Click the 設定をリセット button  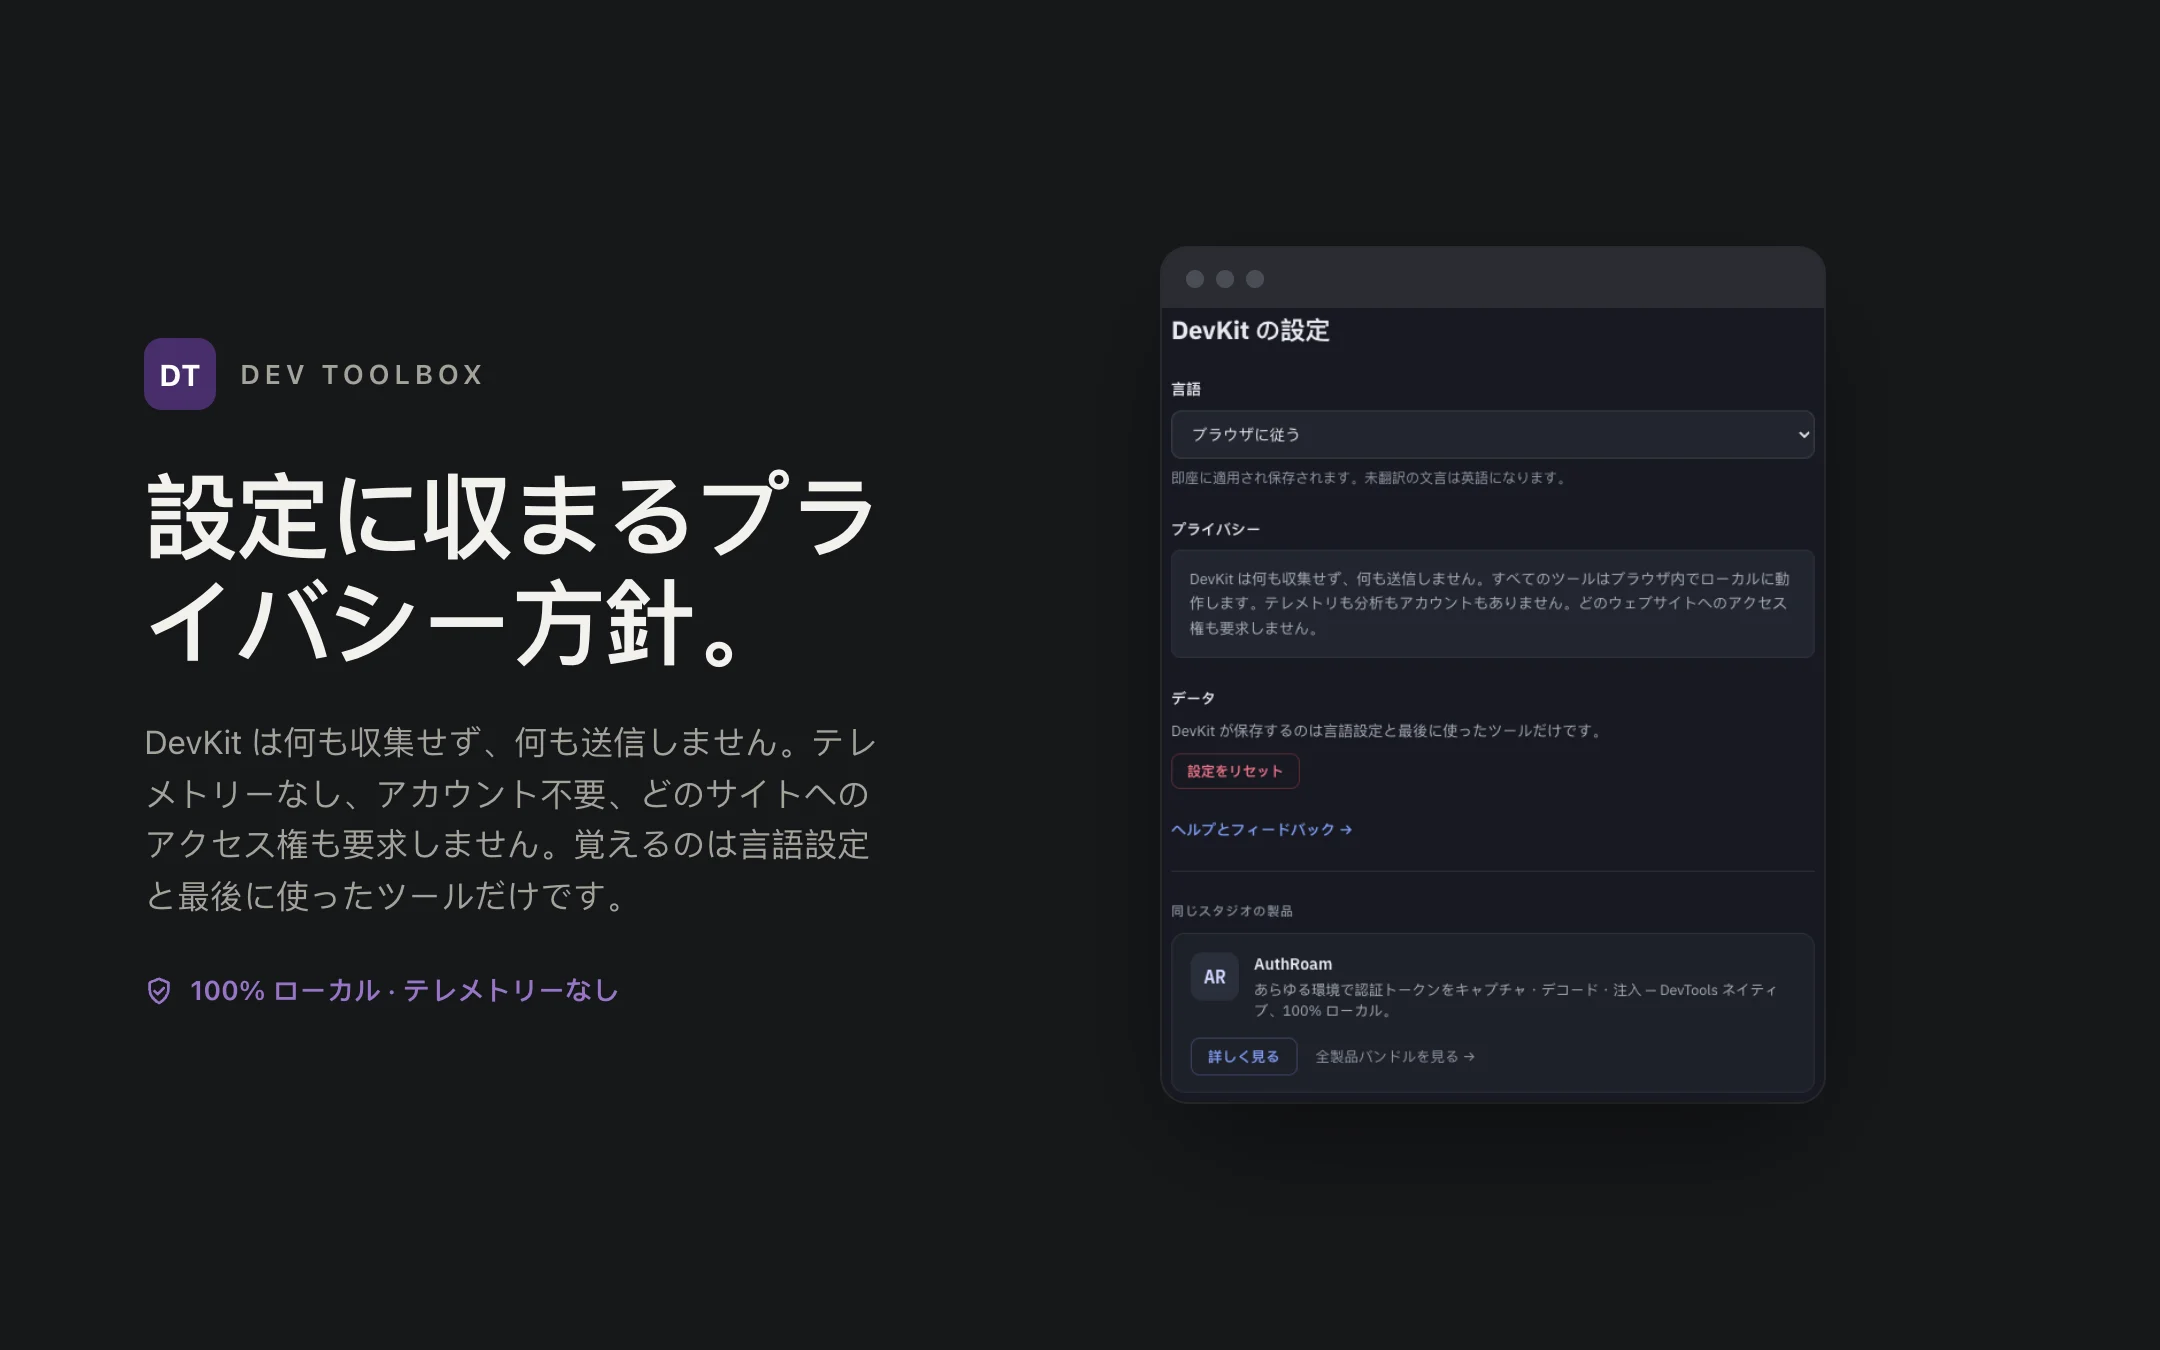coord(1235,771)
